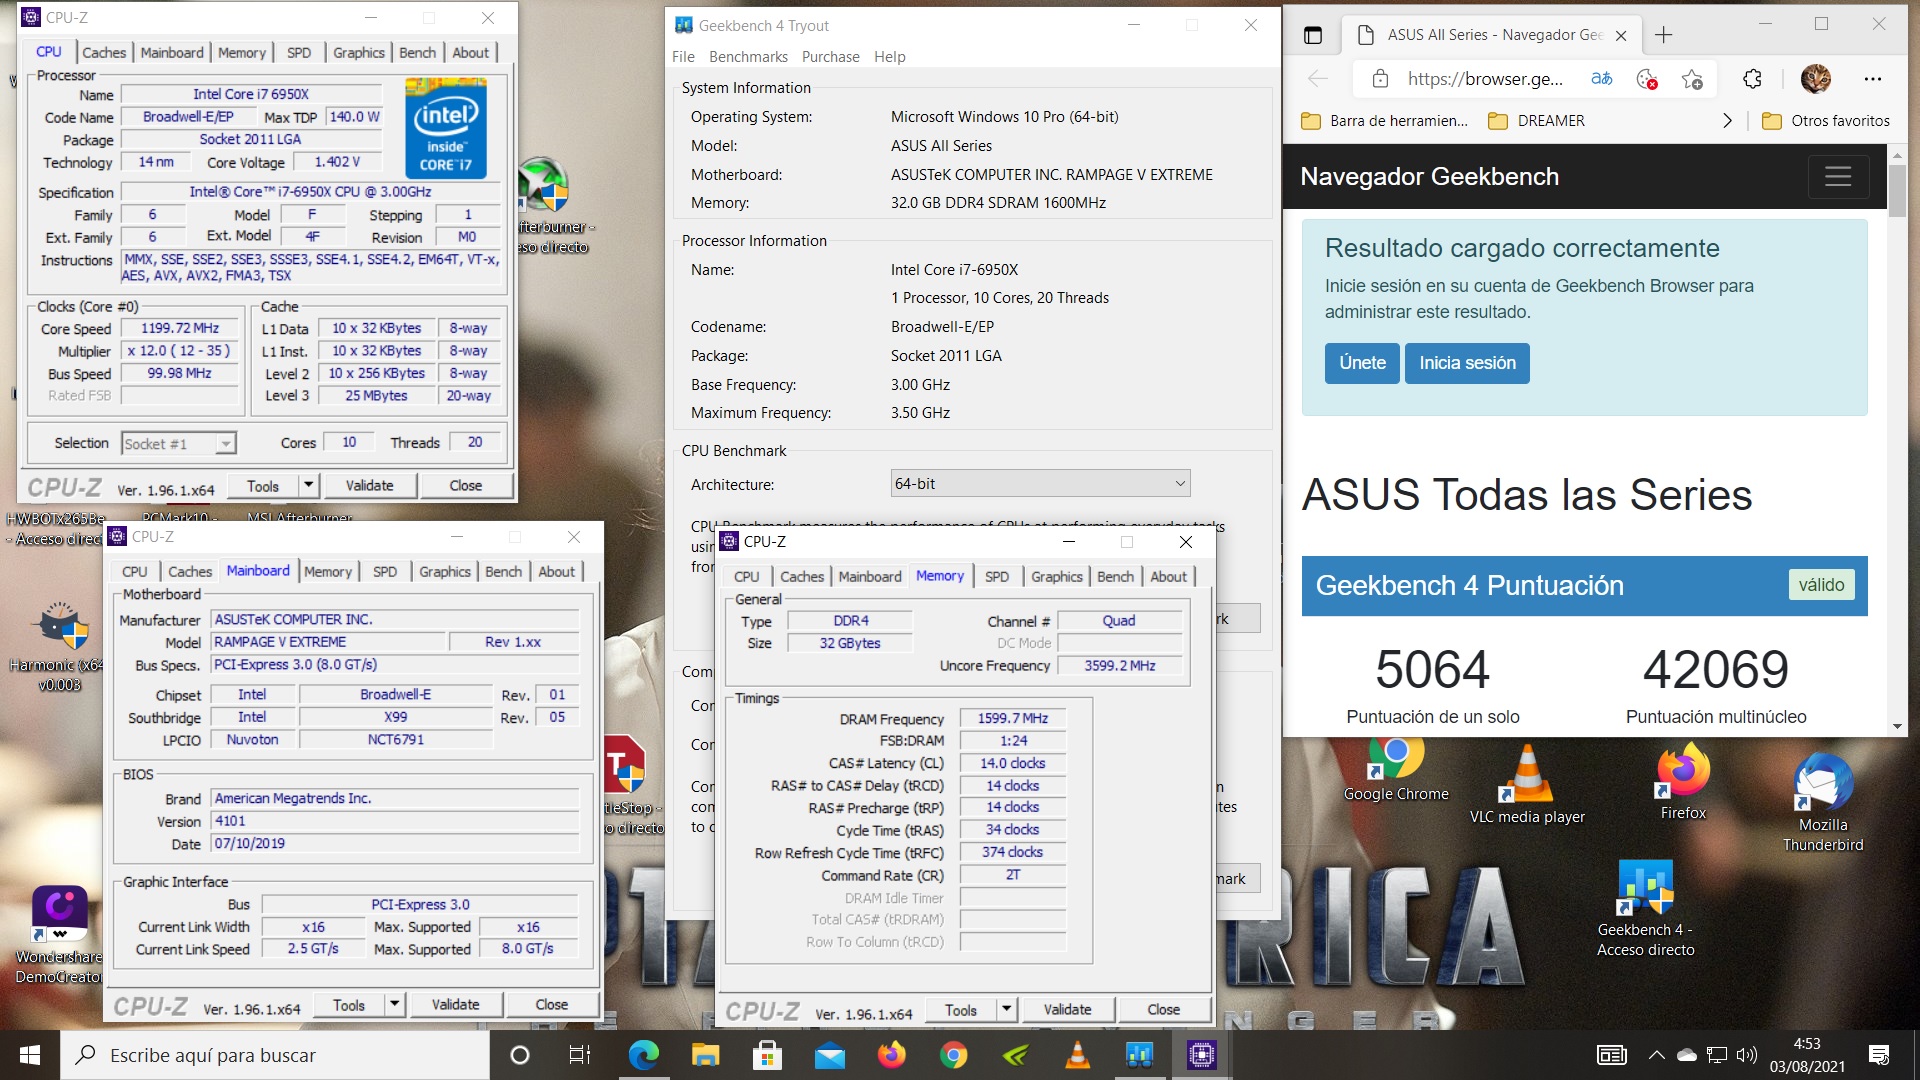Open Help menu in Geekbench
The width and height of the screenshot is (1920, 1080).
(x=889, y=57)
